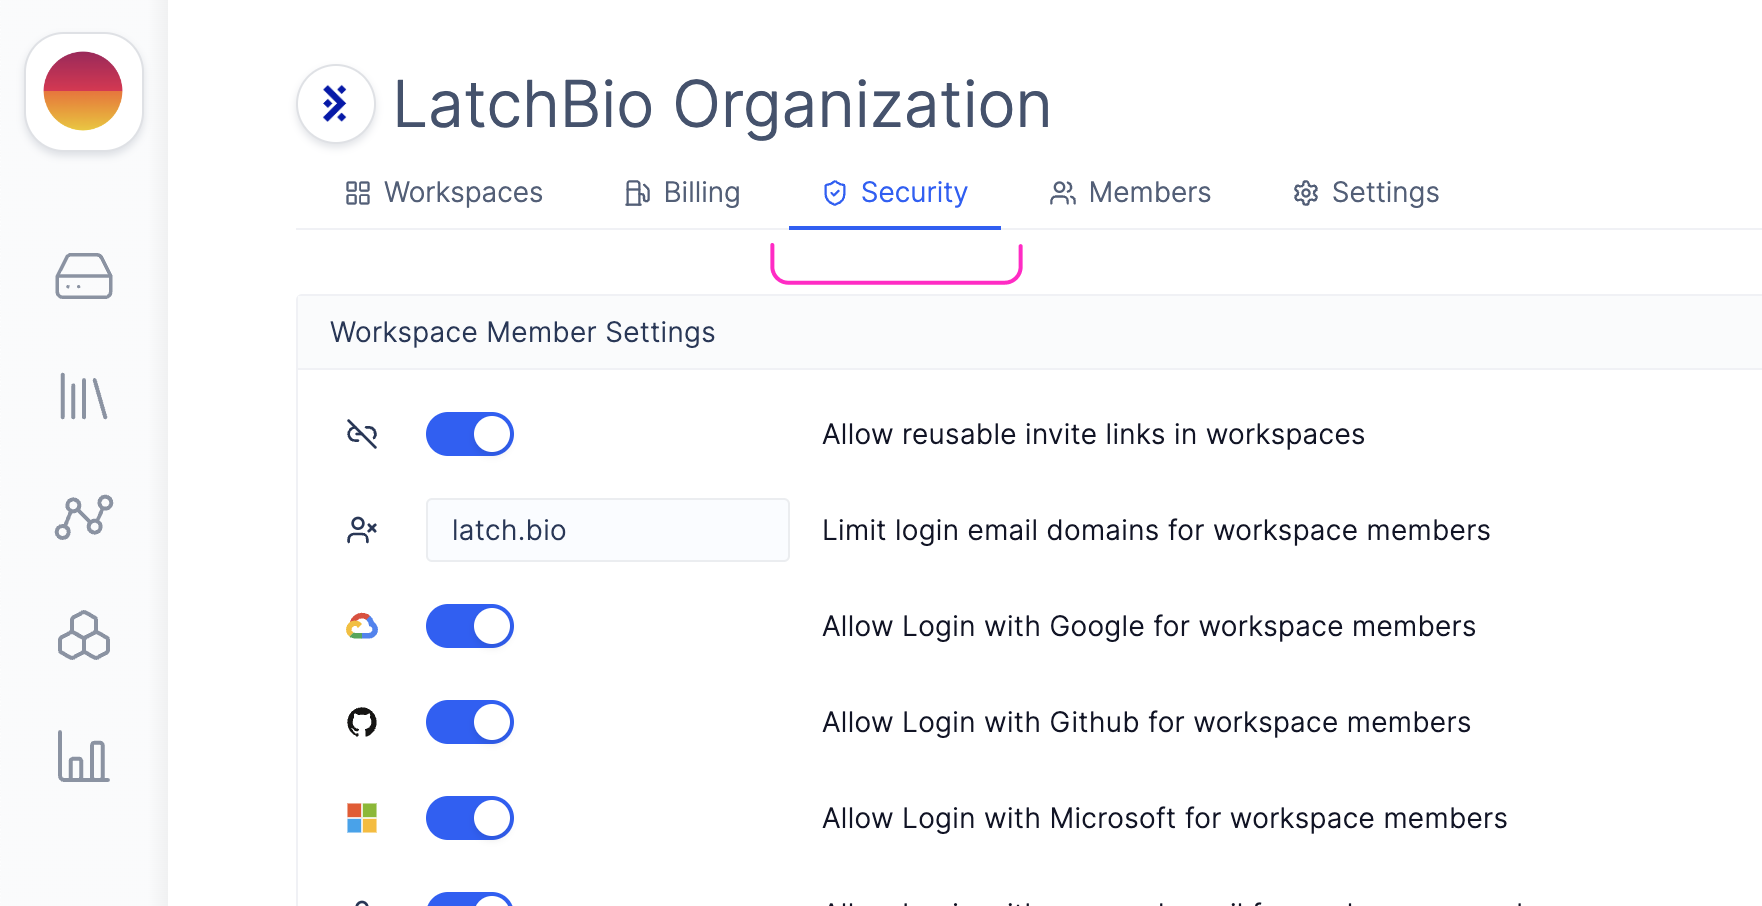The image size is (1762, 906).
Task: Turn off Login with Microsoft switch
Action: (x=470, y=818)
